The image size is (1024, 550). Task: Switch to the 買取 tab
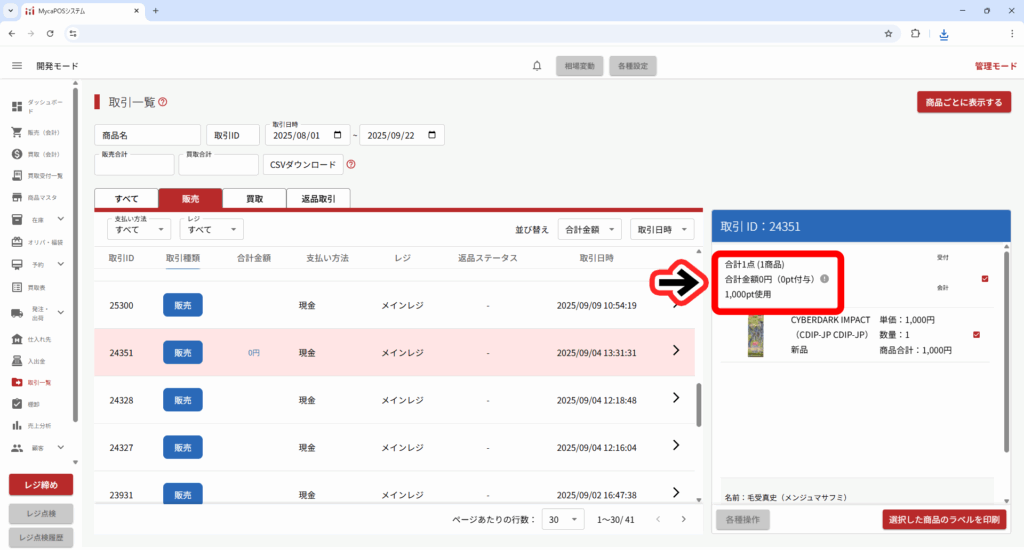(254, 199)
